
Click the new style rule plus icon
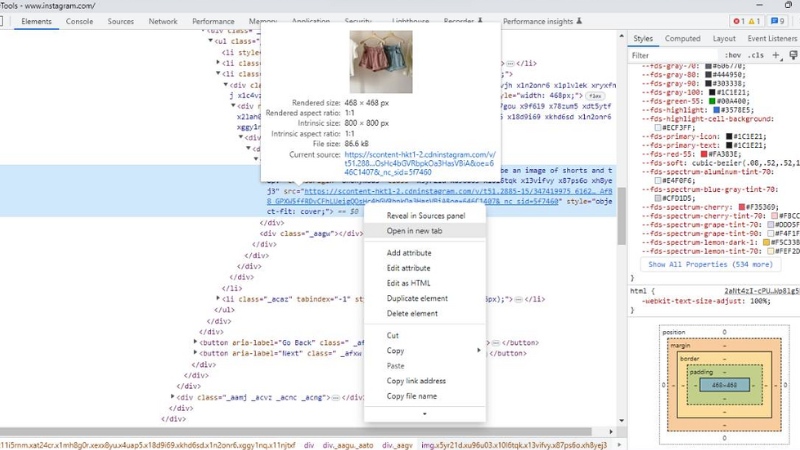tap(775, 55)
